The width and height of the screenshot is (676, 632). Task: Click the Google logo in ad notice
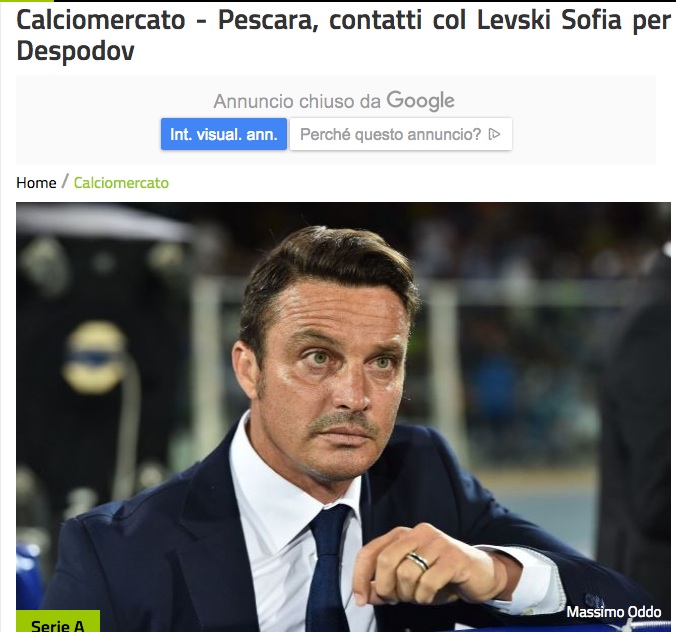(x=420, y=101)
